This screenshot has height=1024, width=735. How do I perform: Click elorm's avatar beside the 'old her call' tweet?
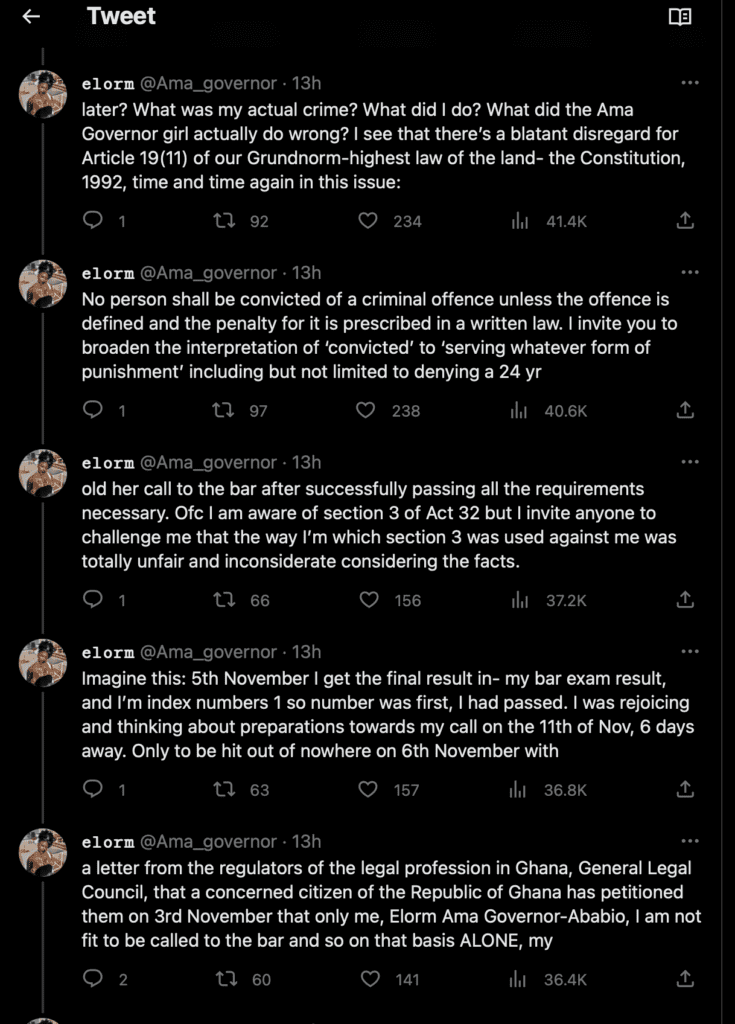click(x=43, y=474)
